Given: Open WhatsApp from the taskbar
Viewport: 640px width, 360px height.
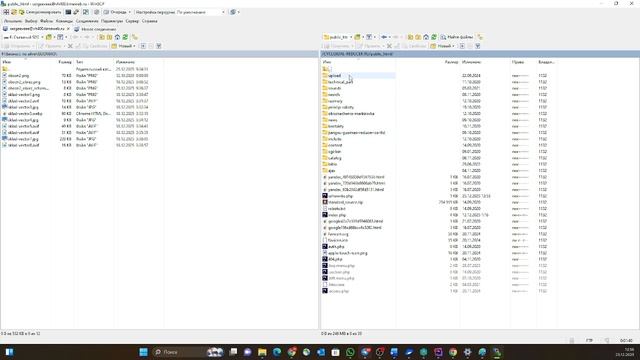Looking at the screenshot, I should coord(350,352).
